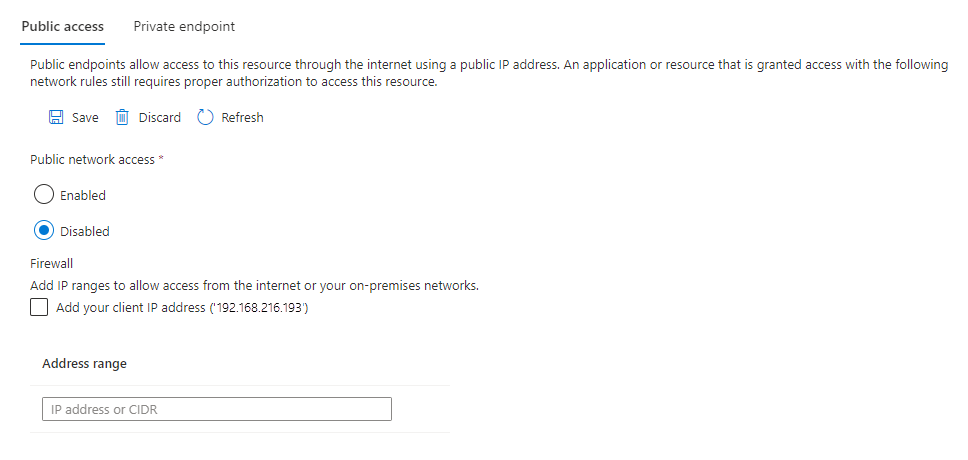Click the client IP address '192.168.216.193' label
The image size is (968, 460).
(x=182, y=309)
